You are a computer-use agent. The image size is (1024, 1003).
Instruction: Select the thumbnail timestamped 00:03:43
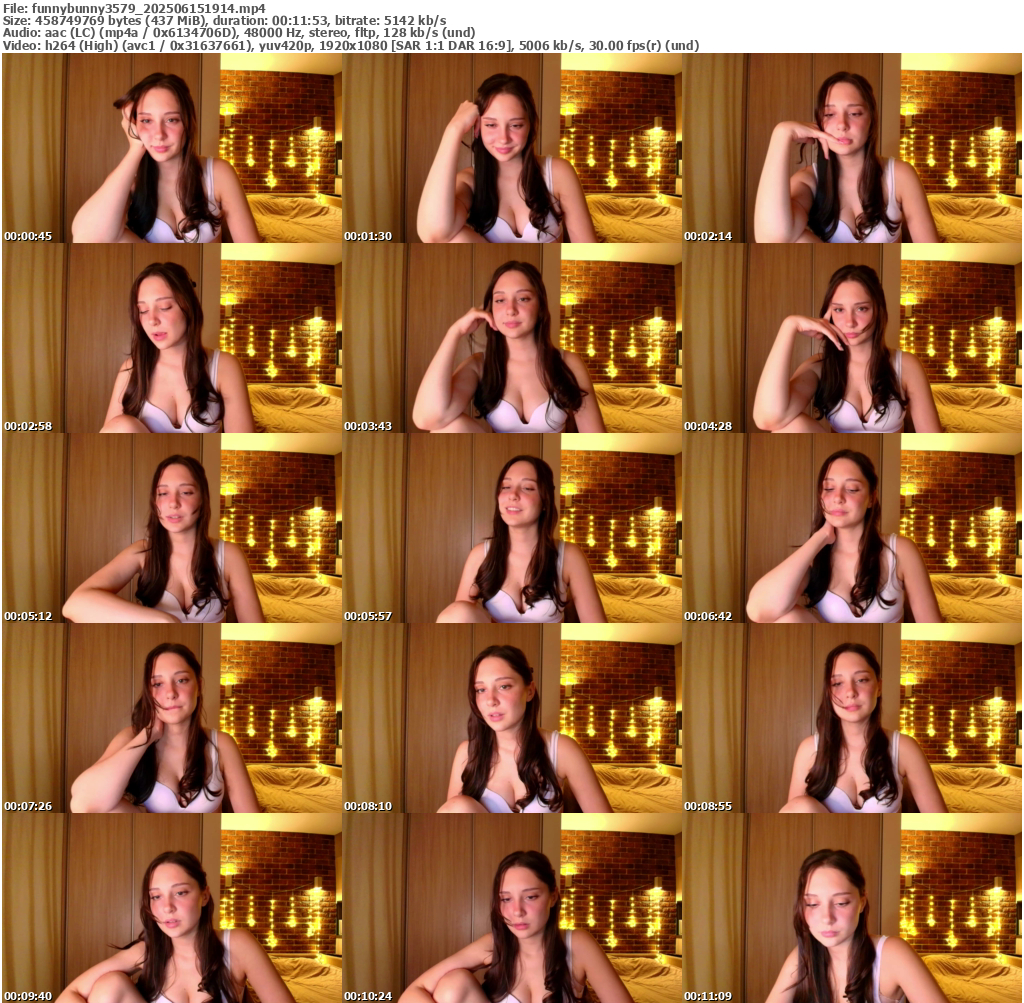click(x=511, y=338)
